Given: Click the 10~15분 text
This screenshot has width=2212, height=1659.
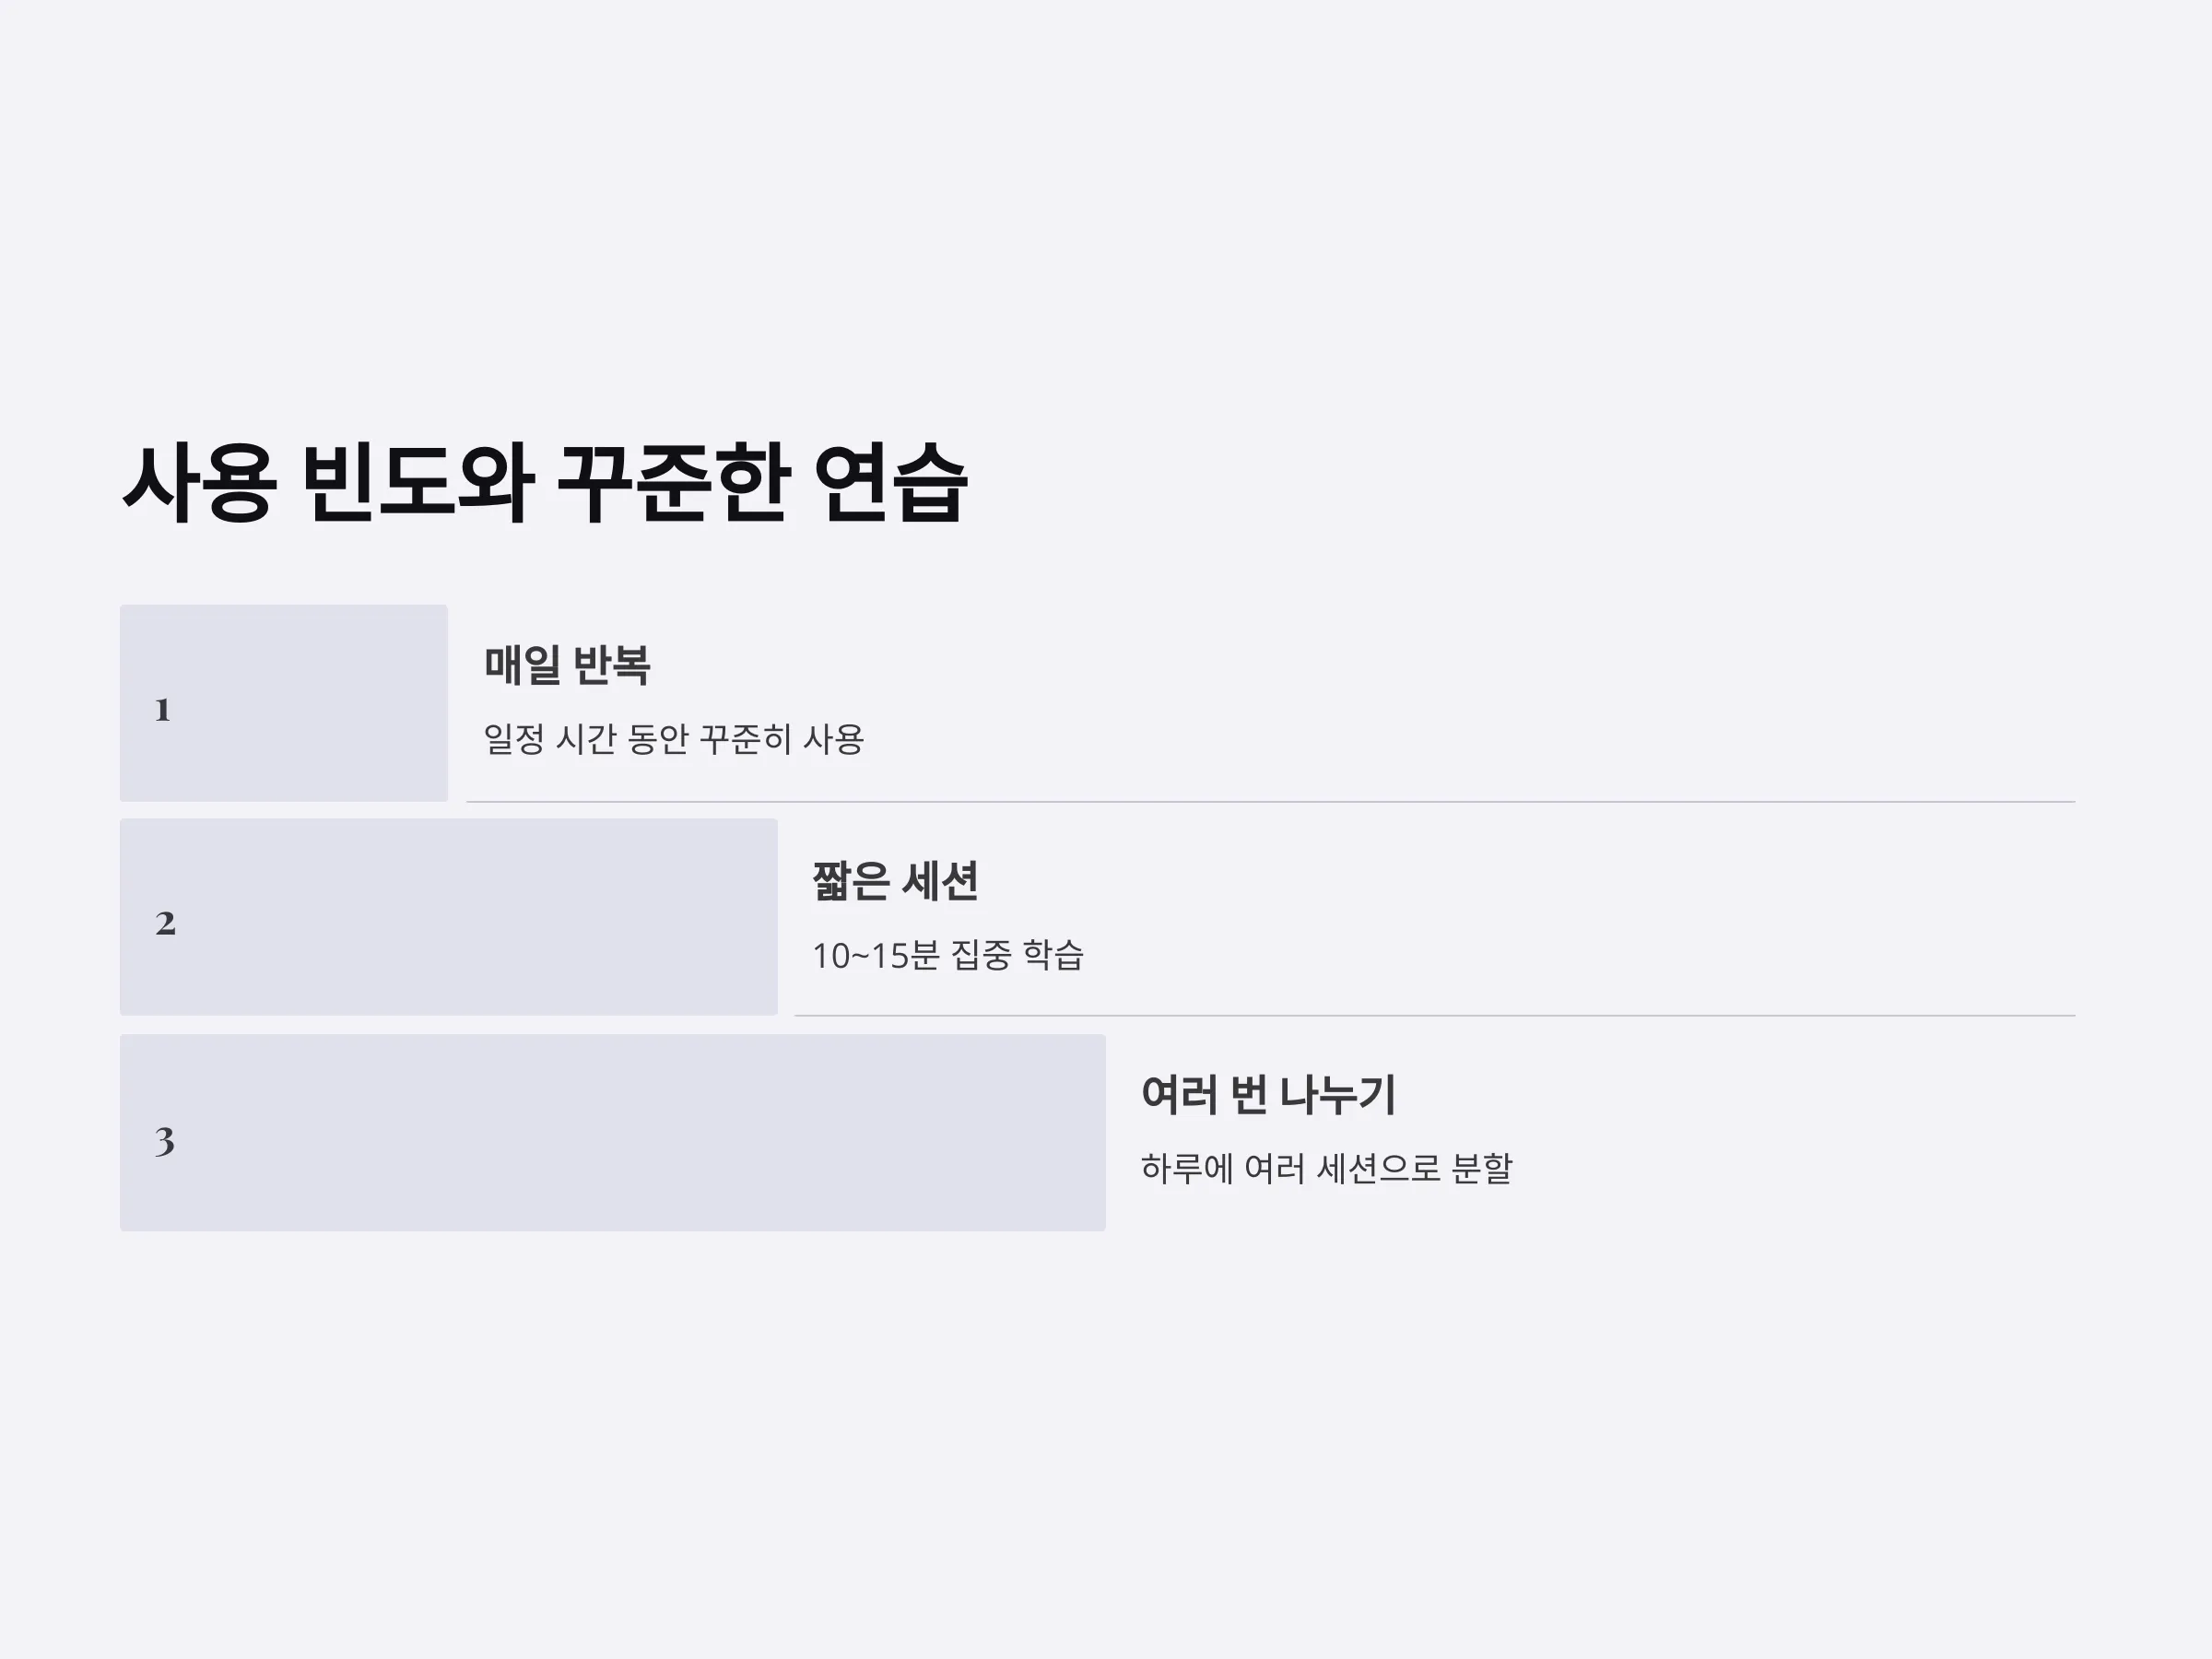Looking at the screenshot, I should [876, 955].
